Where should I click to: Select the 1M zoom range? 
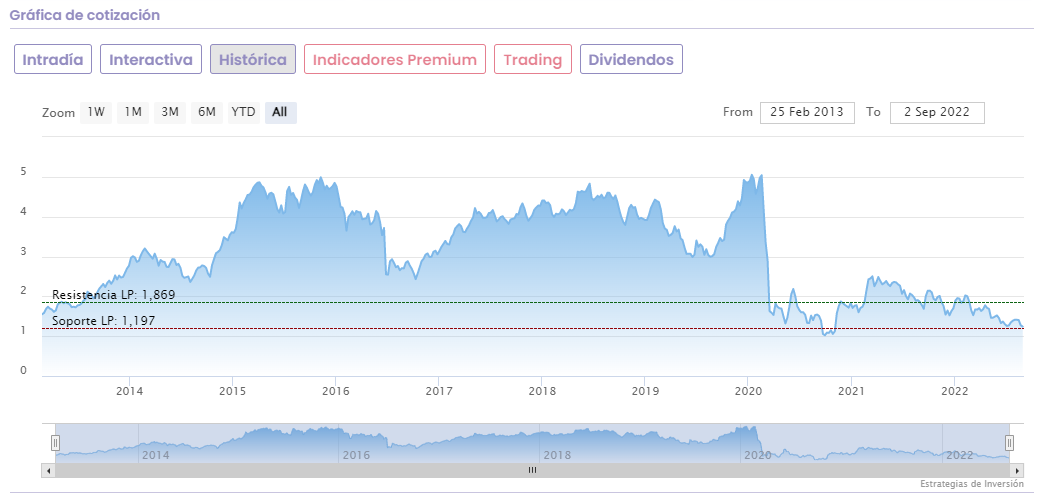point(133,112)
